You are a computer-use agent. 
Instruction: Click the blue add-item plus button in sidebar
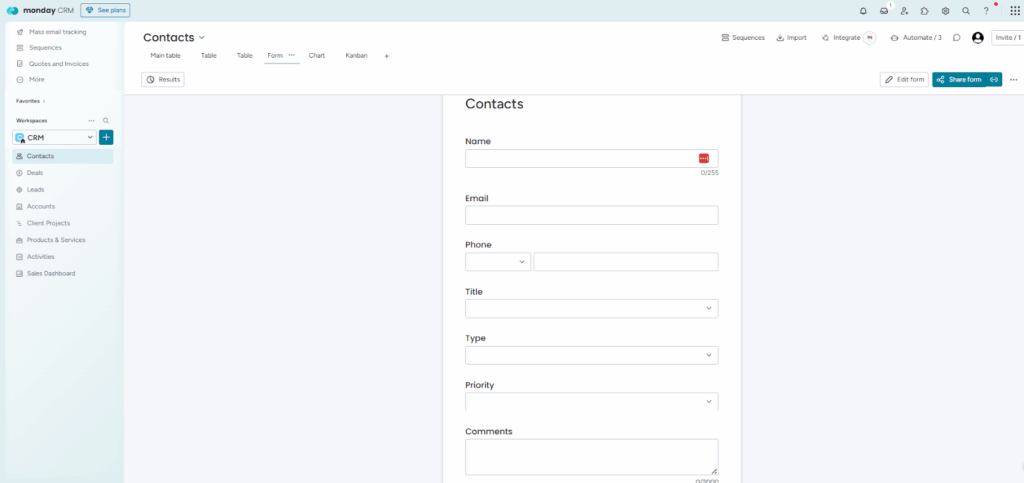point(106,137)
